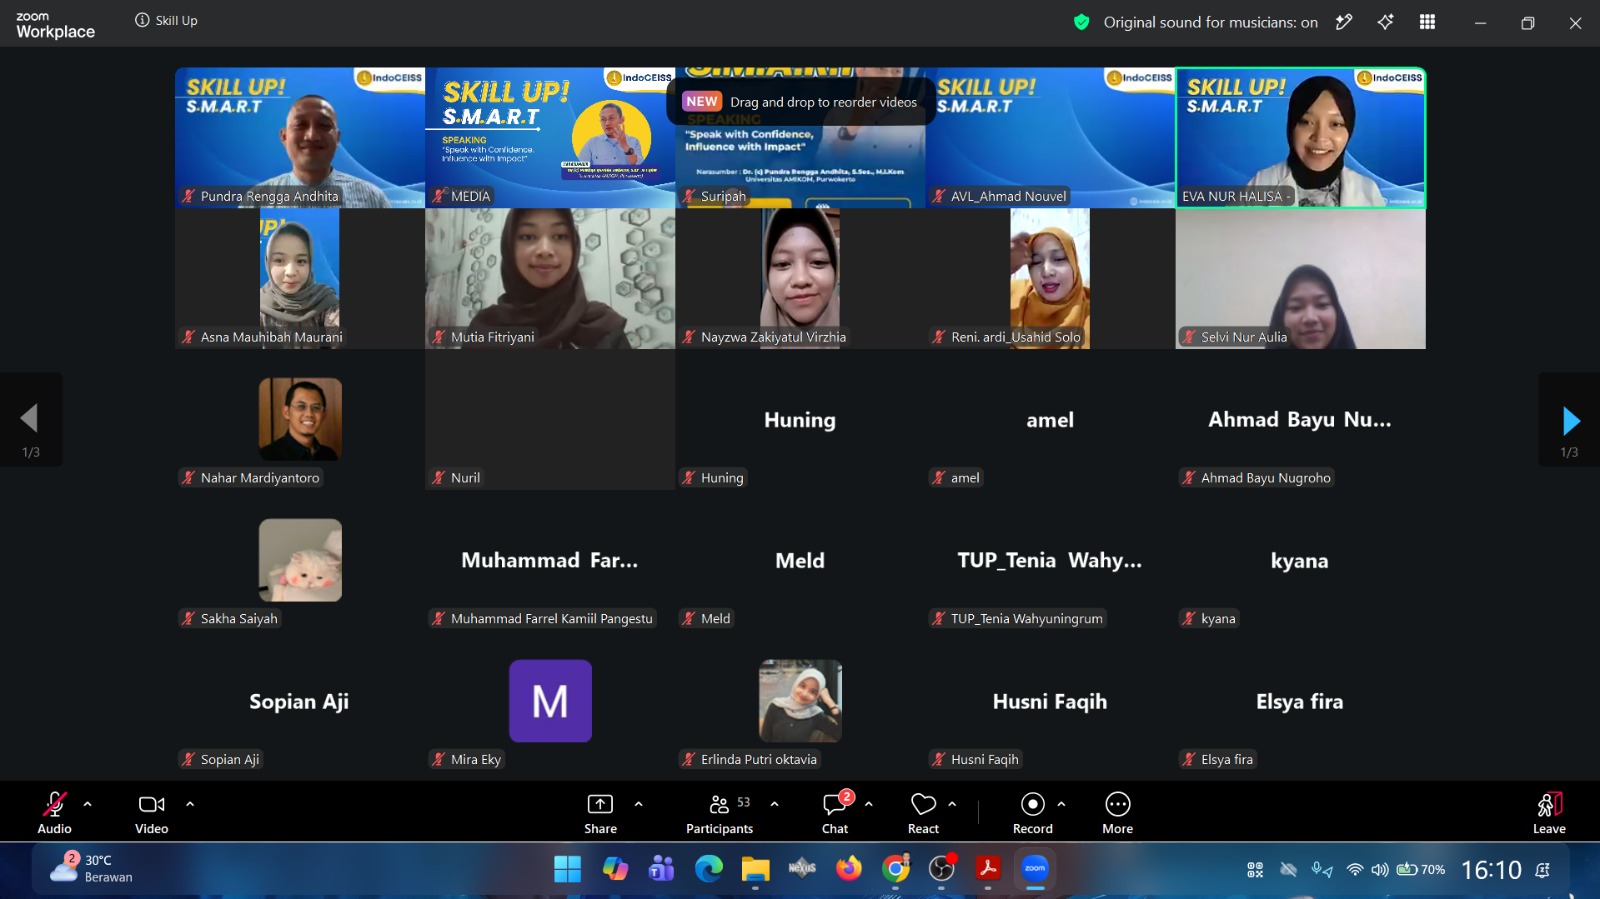
Task: Click the Zoom Workplace logo
Action: tap(55, 25)
